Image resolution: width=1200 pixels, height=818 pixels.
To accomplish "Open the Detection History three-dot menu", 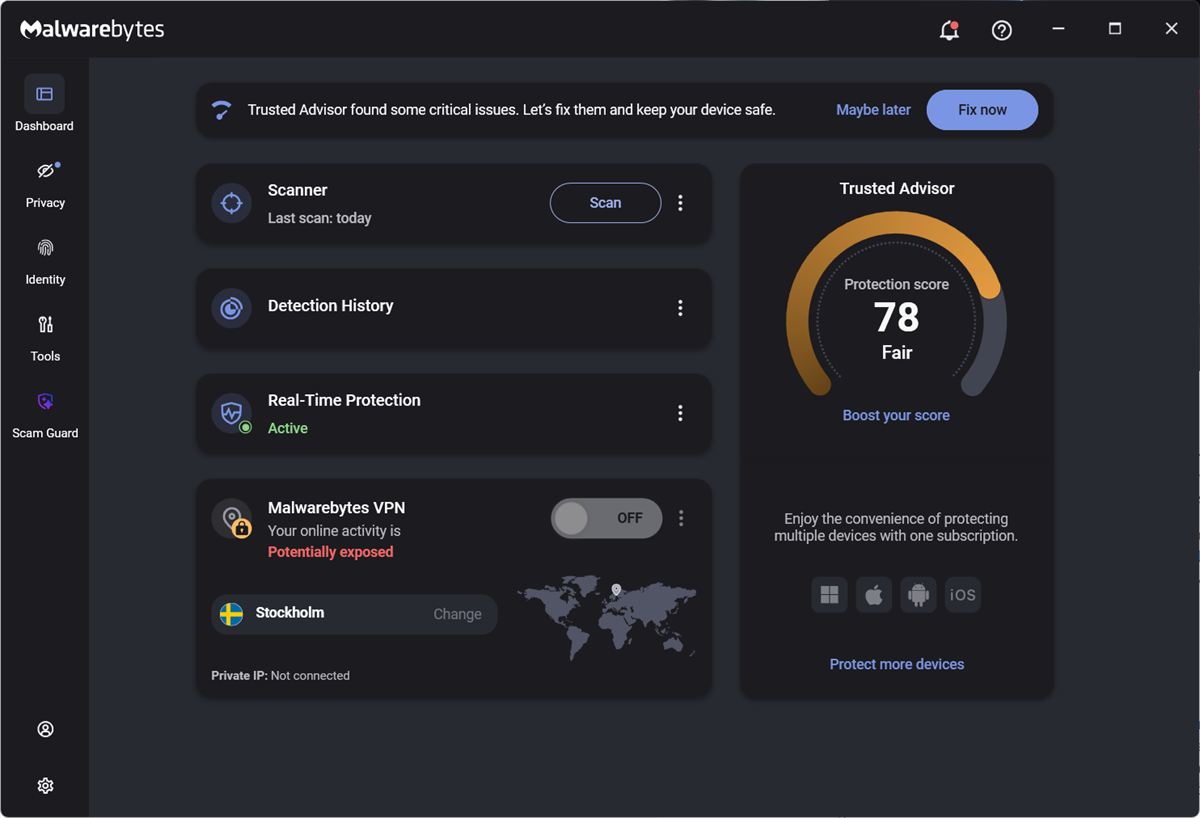I will coord(680,308).
